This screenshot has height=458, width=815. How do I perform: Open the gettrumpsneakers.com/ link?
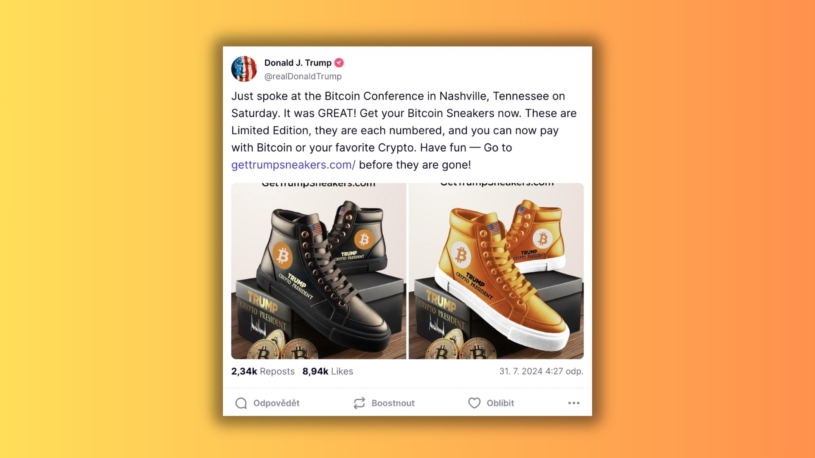coord(293,165)
